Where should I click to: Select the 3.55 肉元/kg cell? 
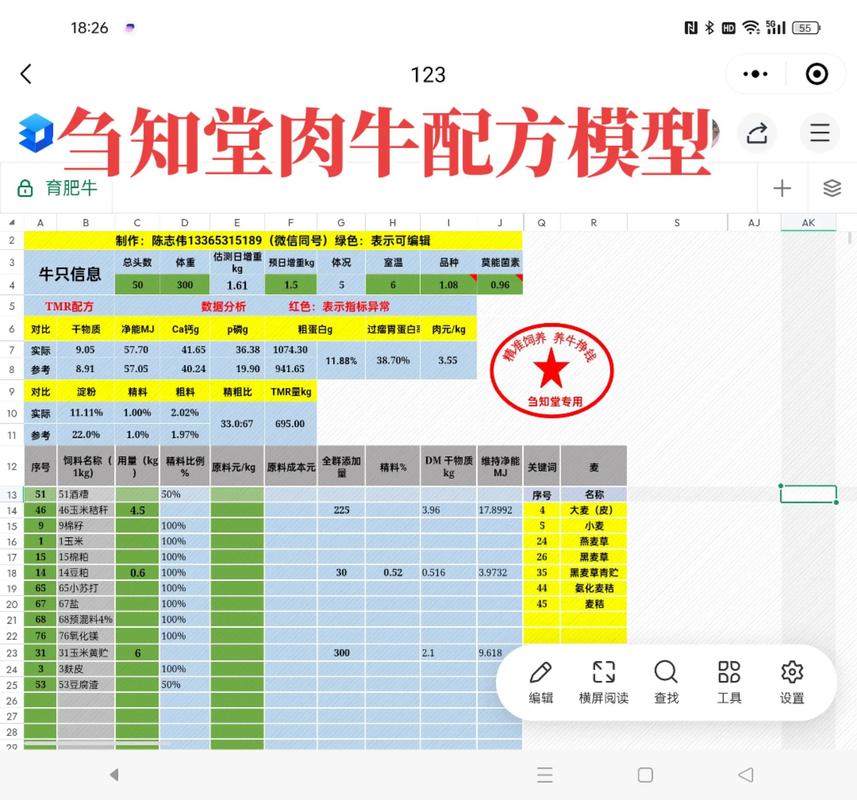pyautogui.click(x=448, y=360)
